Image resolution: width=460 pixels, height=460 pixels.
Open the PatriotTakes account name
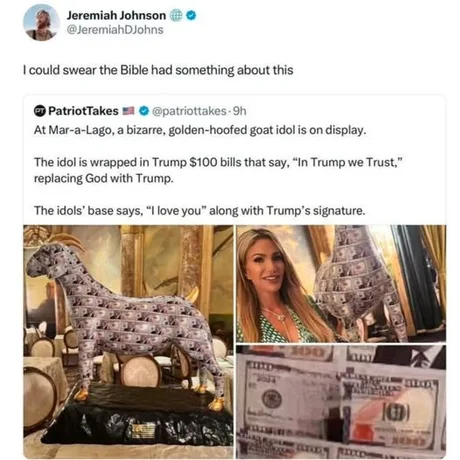(x=83, y=111)
